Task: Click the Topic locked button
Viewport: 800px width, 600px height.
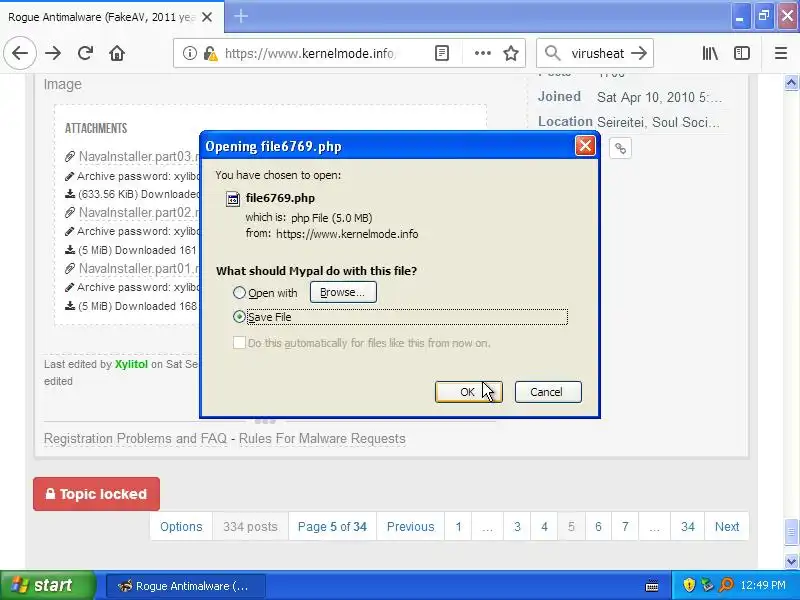Action: 96,494
